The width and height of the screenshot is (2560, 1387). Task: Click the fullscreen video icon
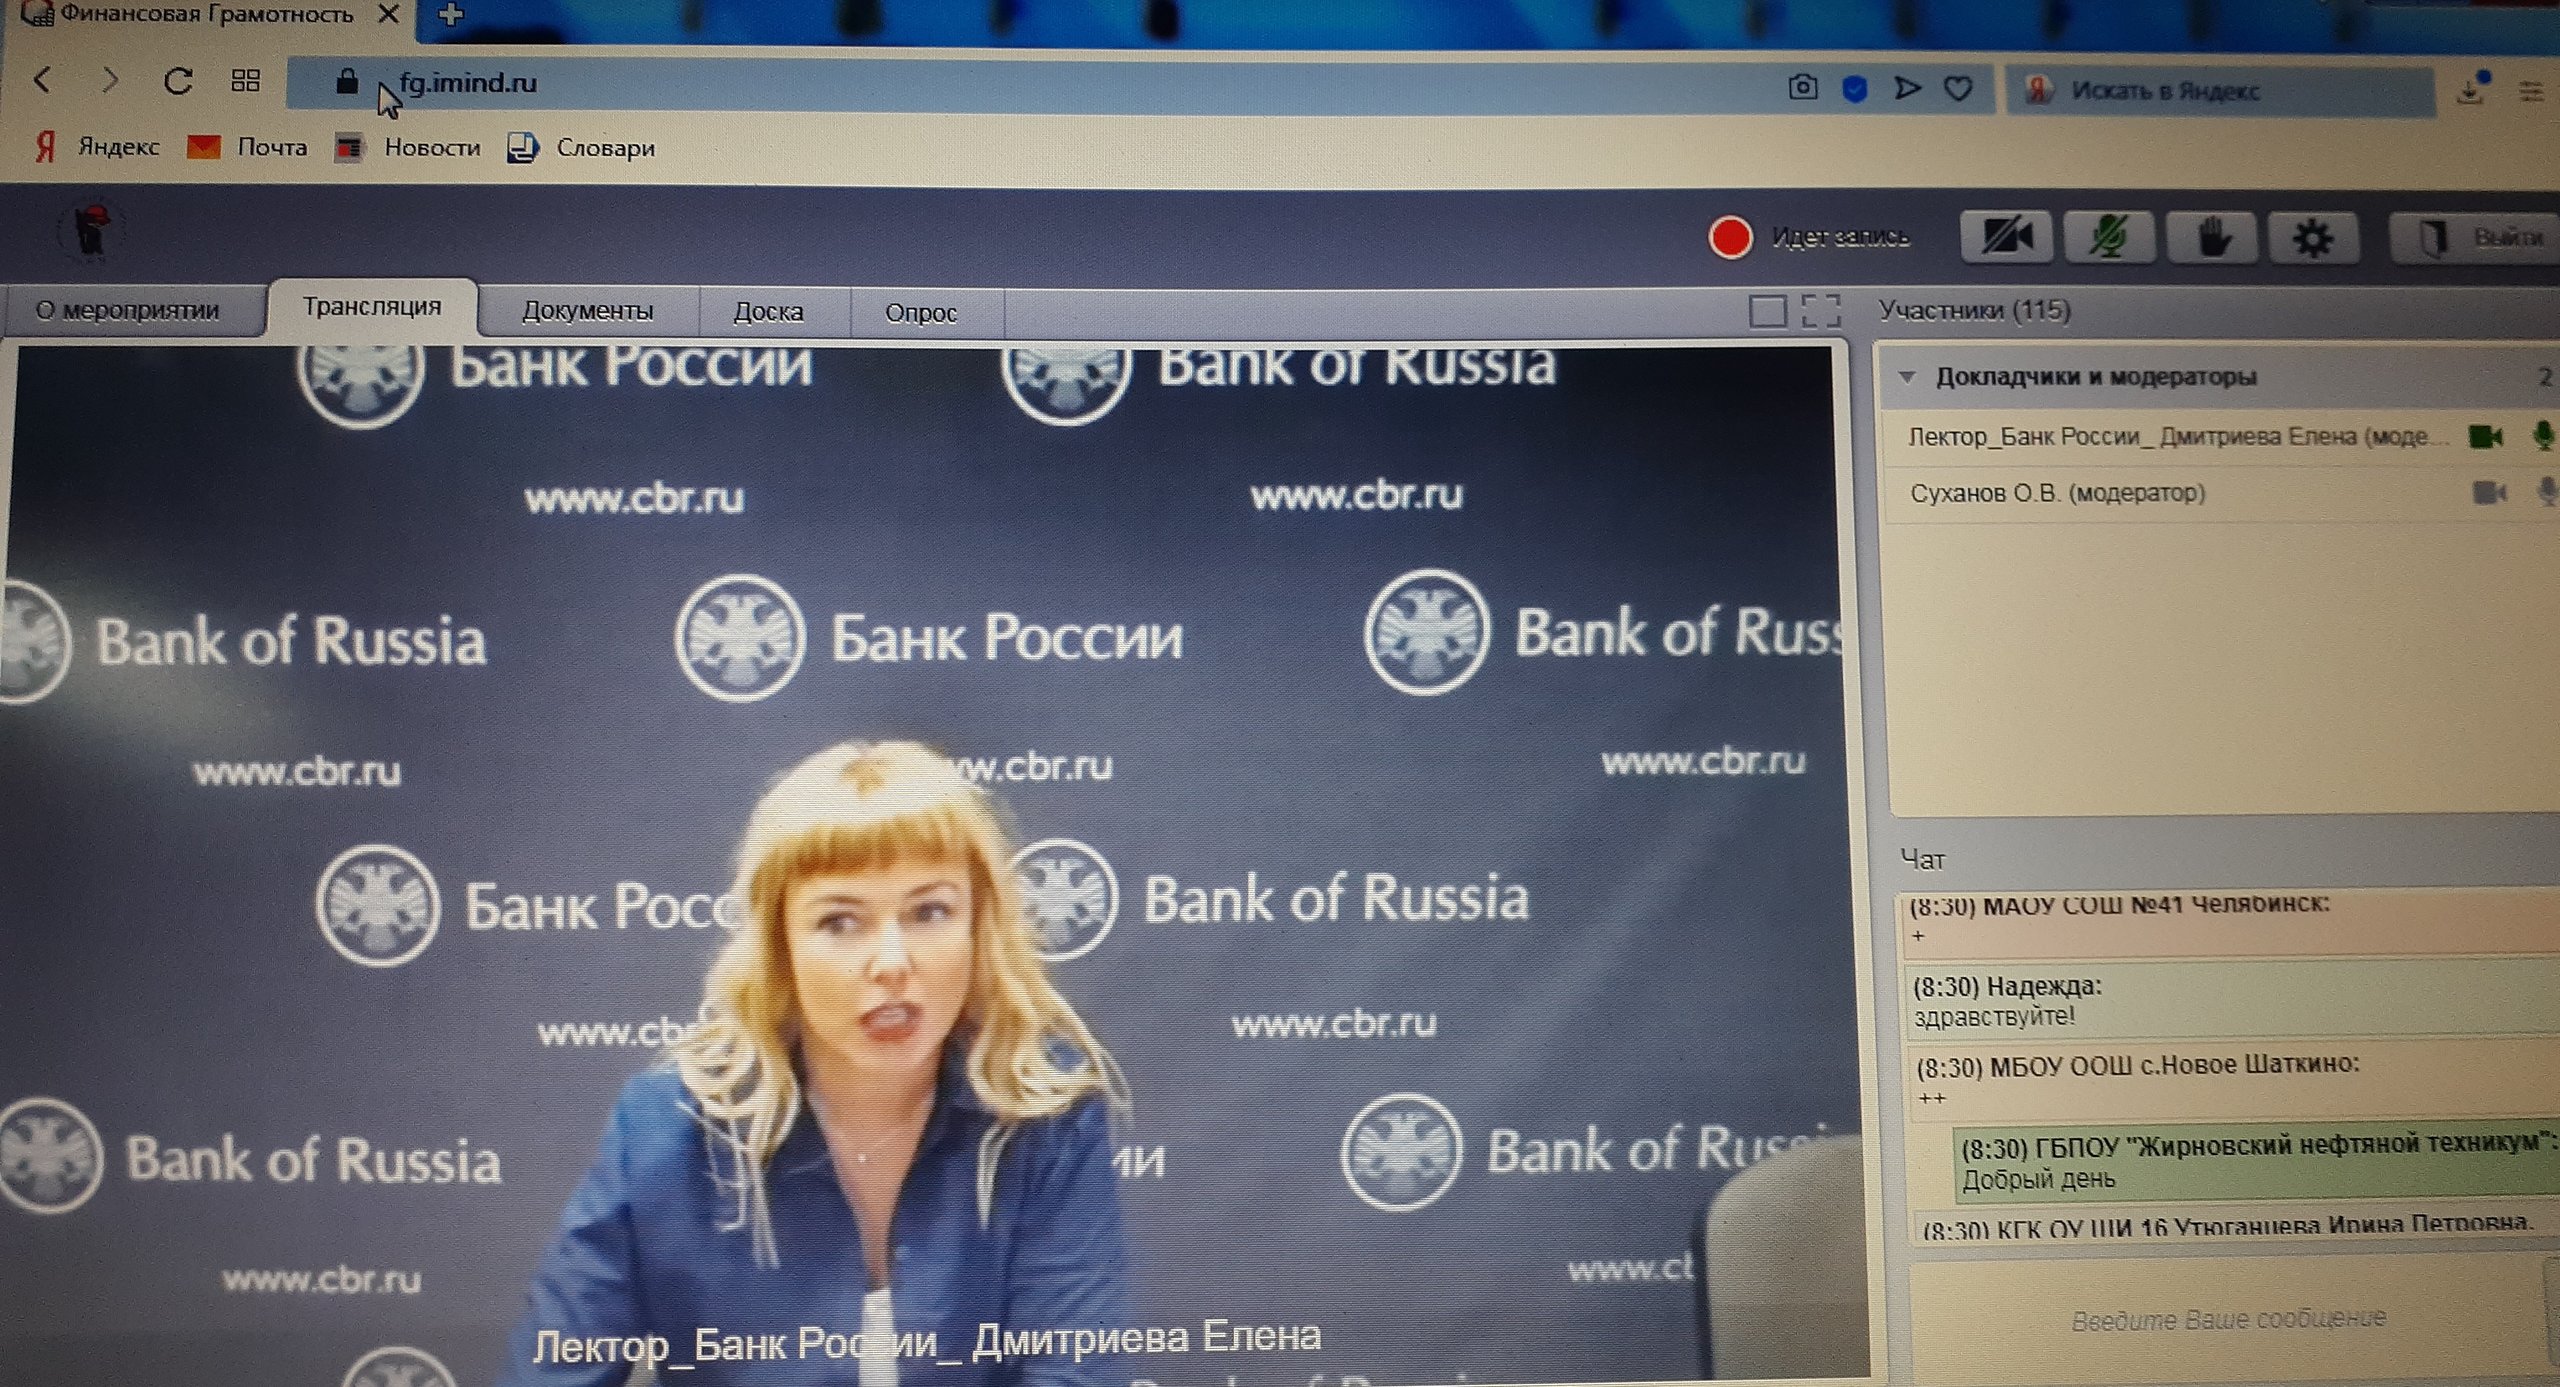point(1820,311)
